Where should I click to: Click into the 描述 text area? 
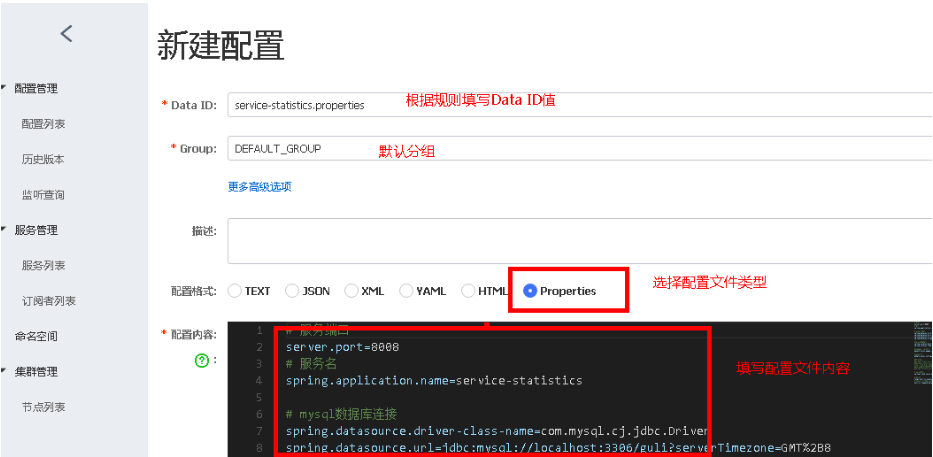pos(580,240)
